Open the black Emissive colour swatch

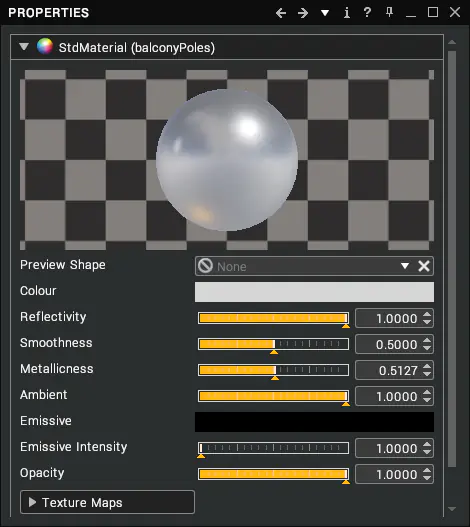(314, 422)
